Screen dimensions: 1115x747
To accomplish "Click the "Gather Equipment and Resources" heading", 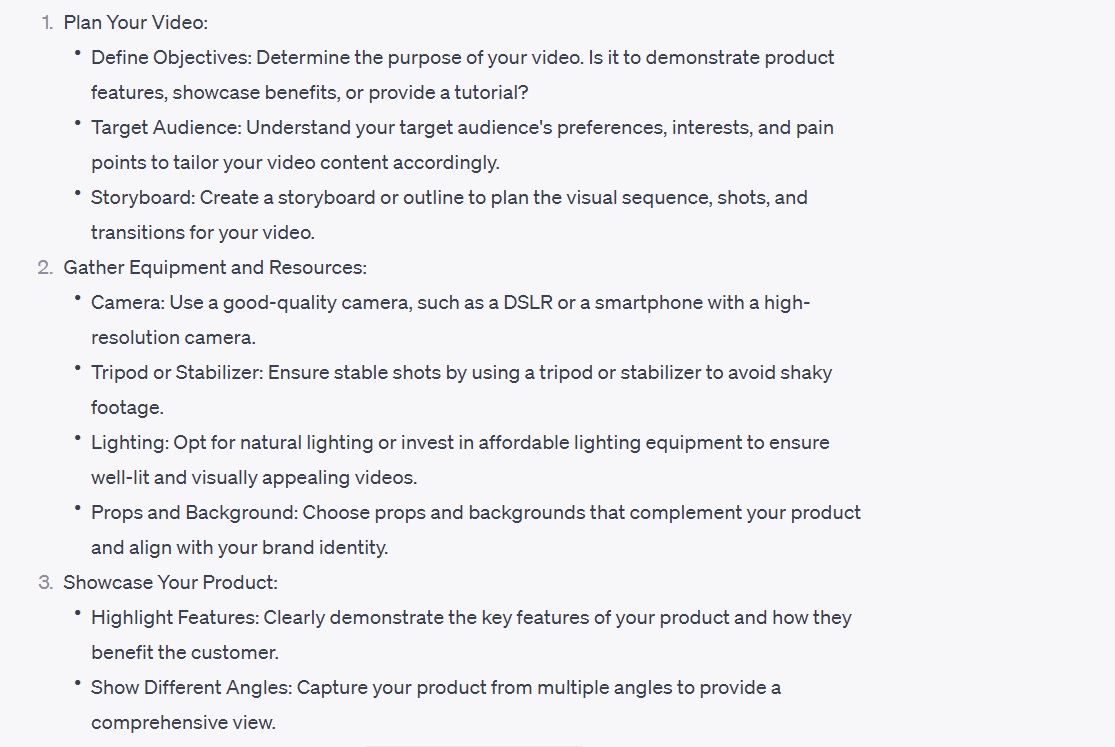I will [x=214, y=267].
